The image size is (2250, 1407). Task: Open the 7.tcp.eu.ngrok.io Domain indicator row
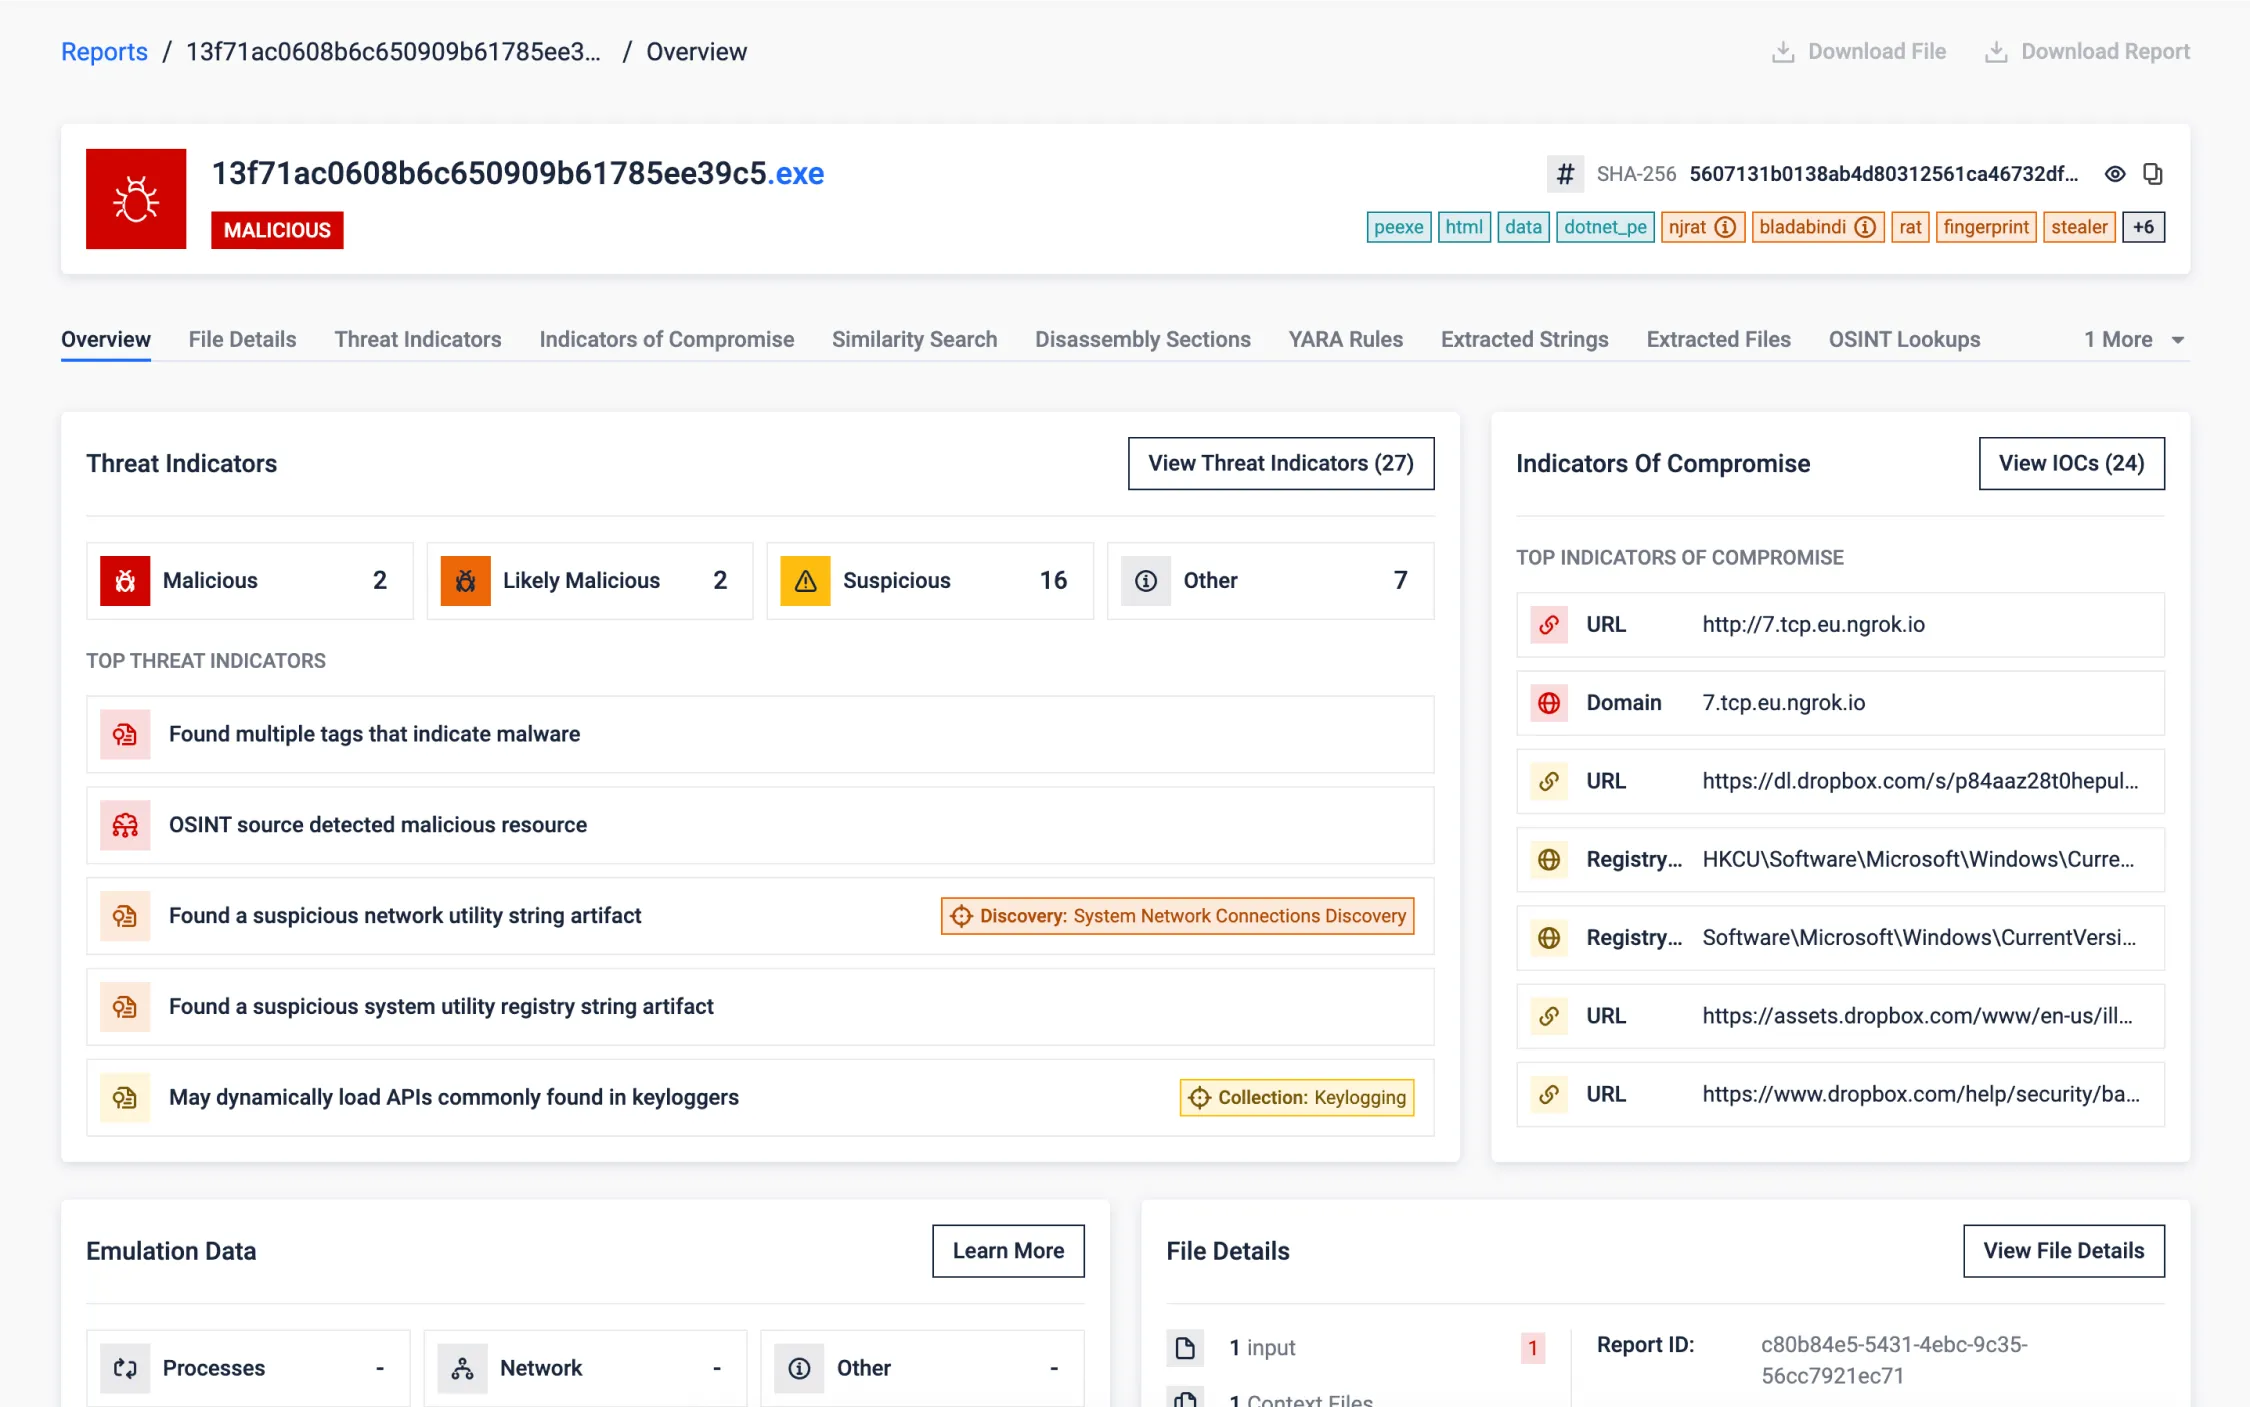point(1839,703)
